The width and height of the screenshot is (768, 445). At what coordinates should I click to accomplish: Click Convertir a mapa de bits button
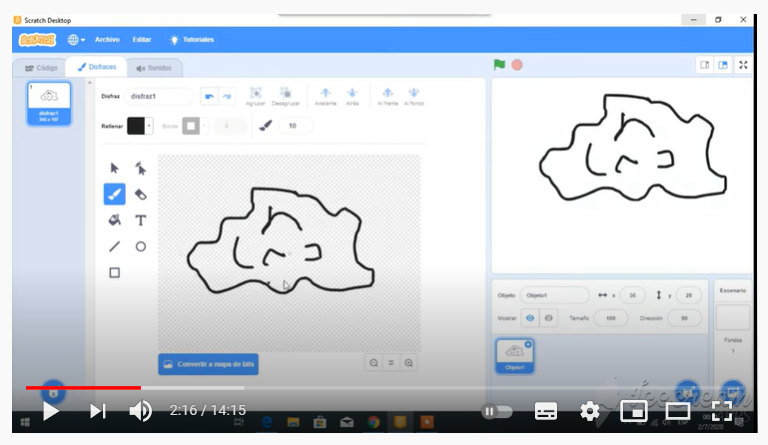tap(209, 365)
